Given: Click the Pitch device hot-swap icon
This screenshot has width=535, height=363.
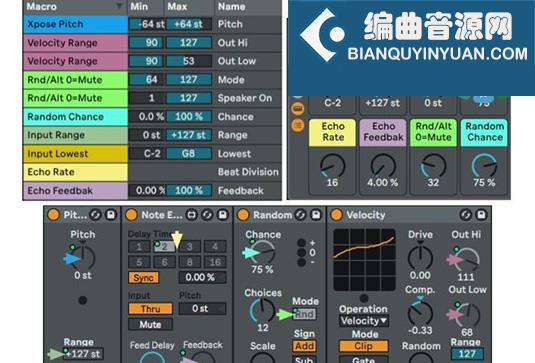Looking at the screenshot, I should (x=95, y=215).
